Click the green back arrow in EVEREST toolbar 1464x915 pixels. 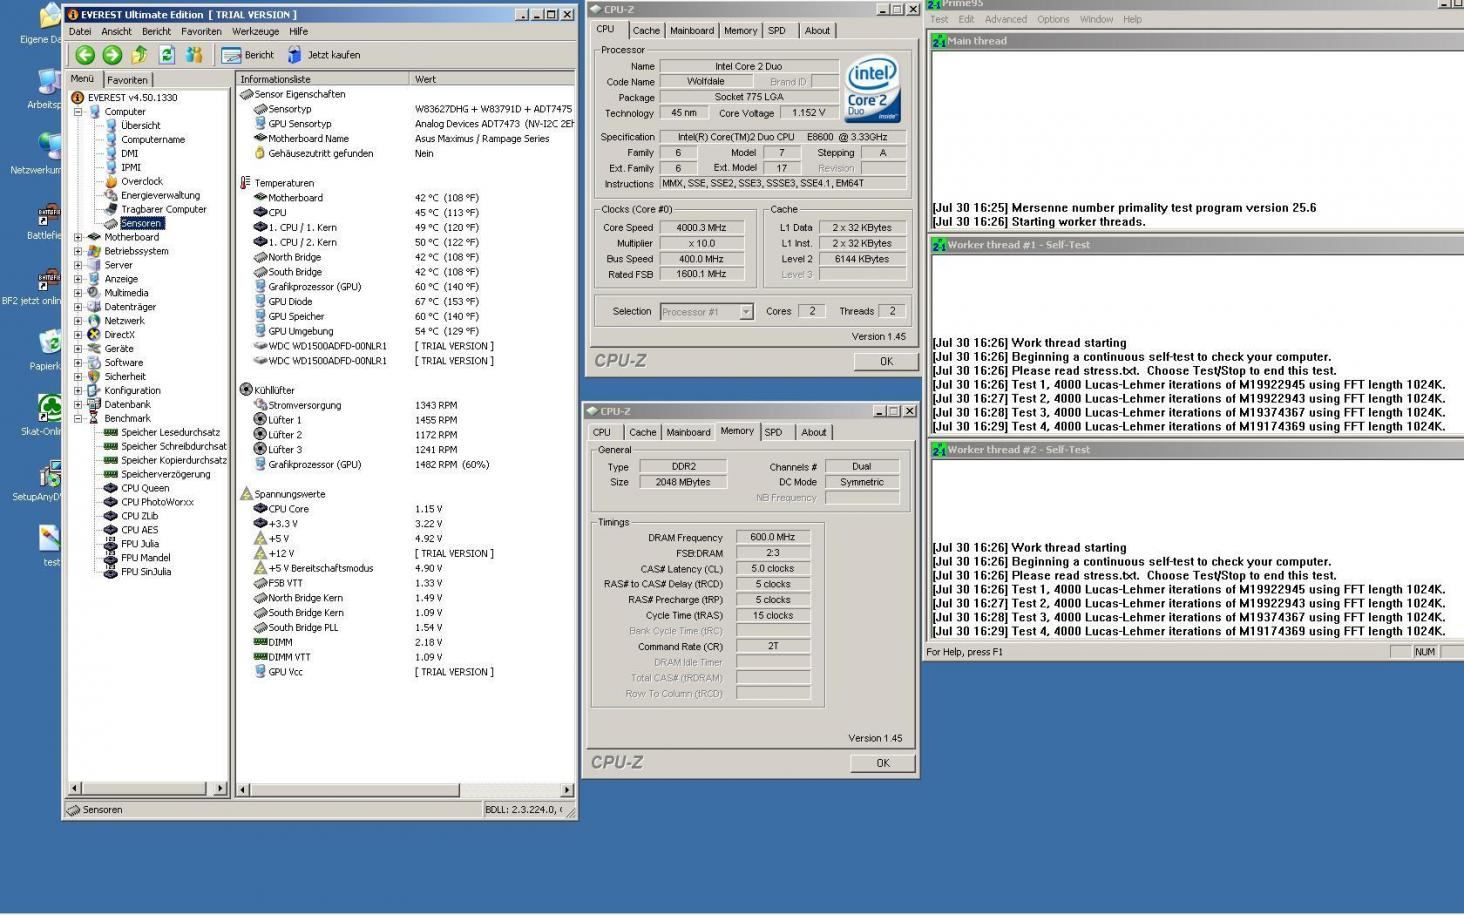coord(85,55)
